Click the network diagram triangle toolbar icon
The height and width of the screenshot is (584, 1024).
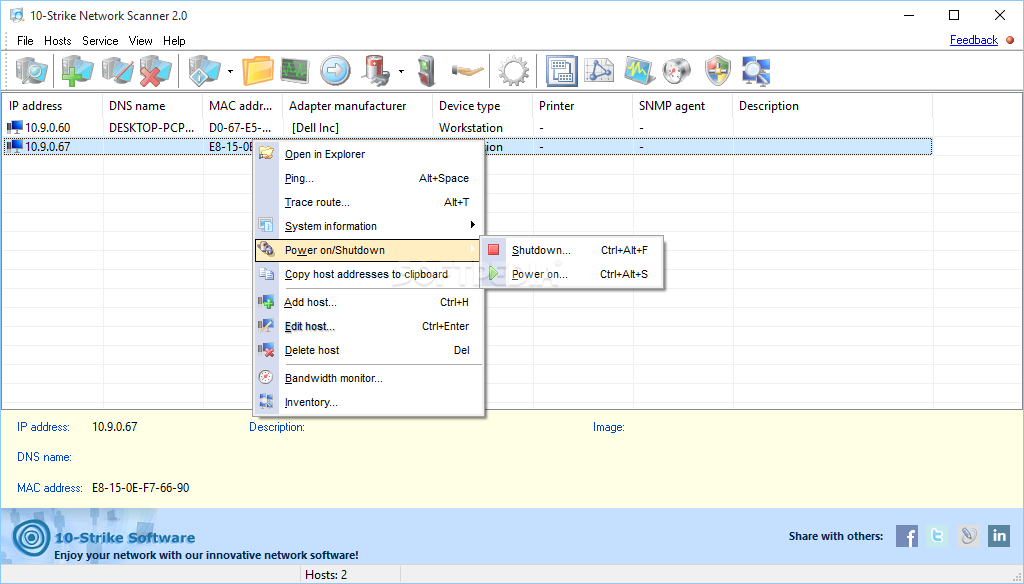[599, 71]
